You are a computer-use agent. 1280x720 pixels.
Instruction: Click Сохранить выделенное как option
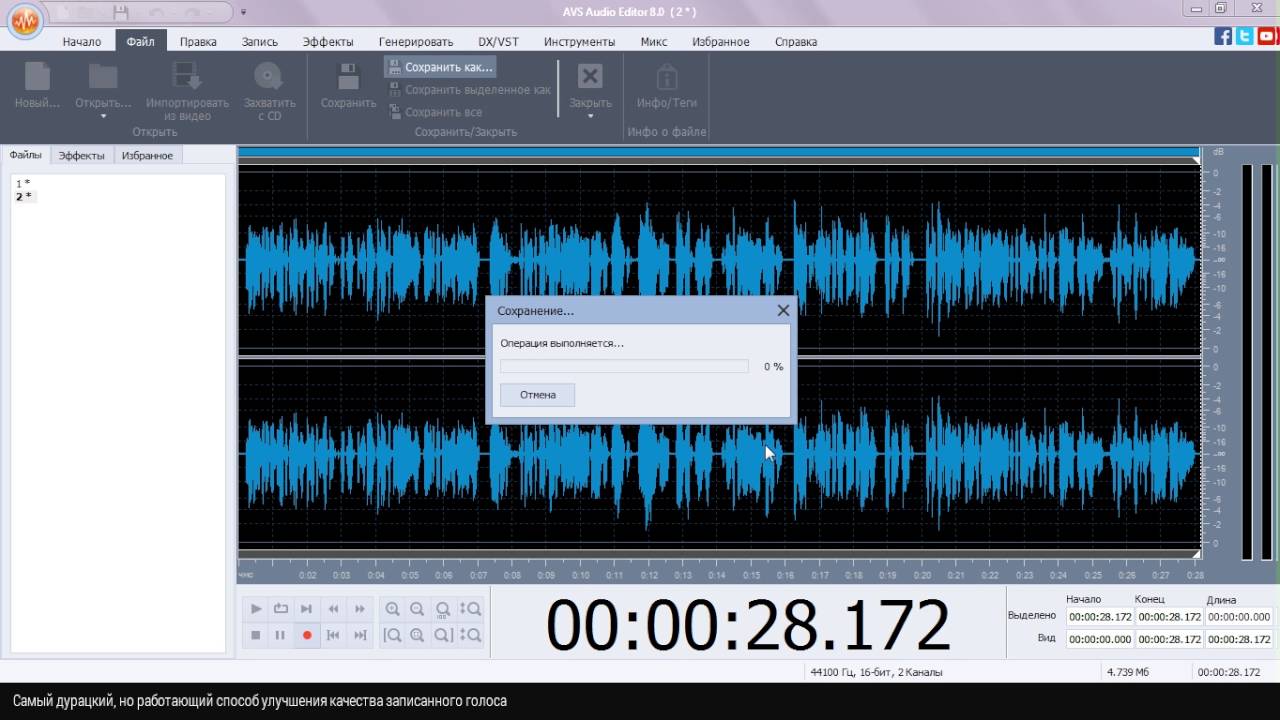470,90
